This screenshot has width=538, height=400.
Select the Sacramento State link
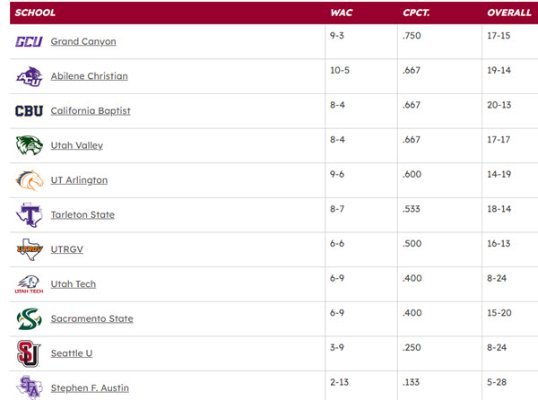coord(92,319)
